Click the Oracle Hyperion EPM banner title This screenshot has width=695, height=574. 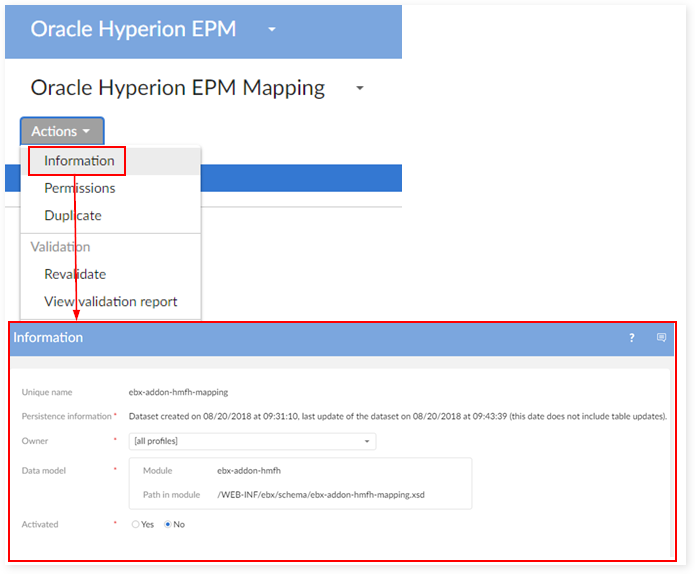[133, 29]
